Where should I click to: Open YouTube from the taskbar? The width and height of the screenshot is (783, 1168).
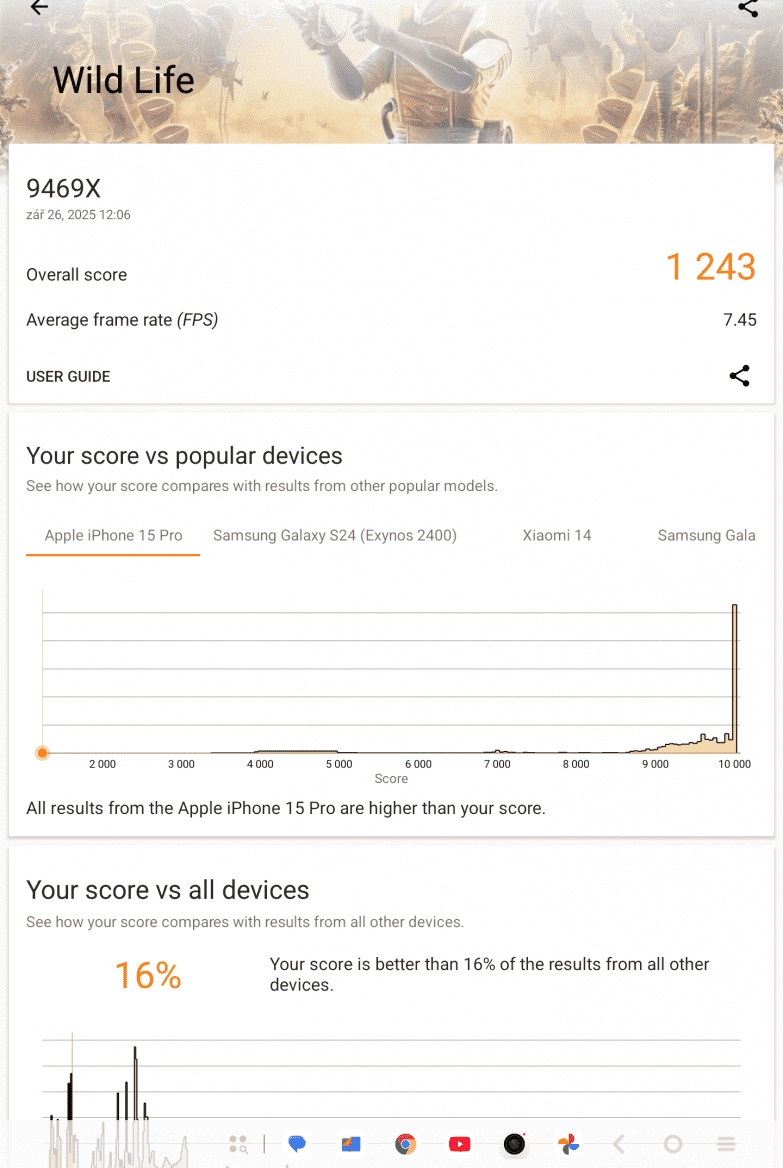[459, 1143]
